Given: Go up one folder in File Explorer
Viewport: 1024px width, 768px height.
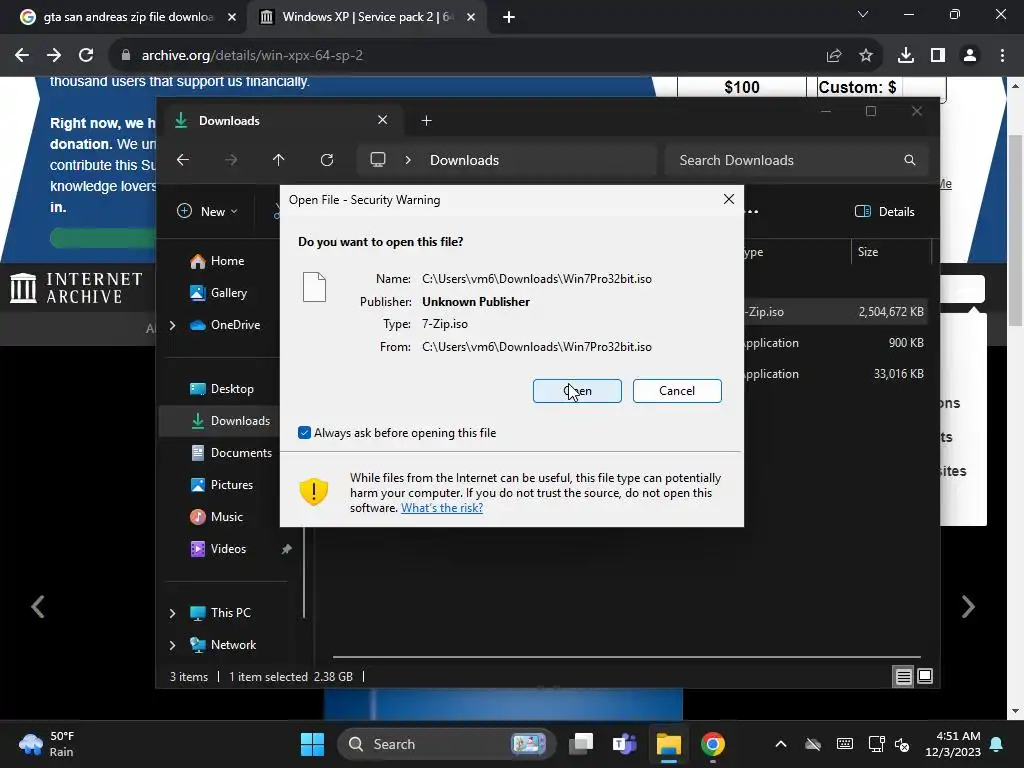Looking at the screenshot, I should point(278,160).
